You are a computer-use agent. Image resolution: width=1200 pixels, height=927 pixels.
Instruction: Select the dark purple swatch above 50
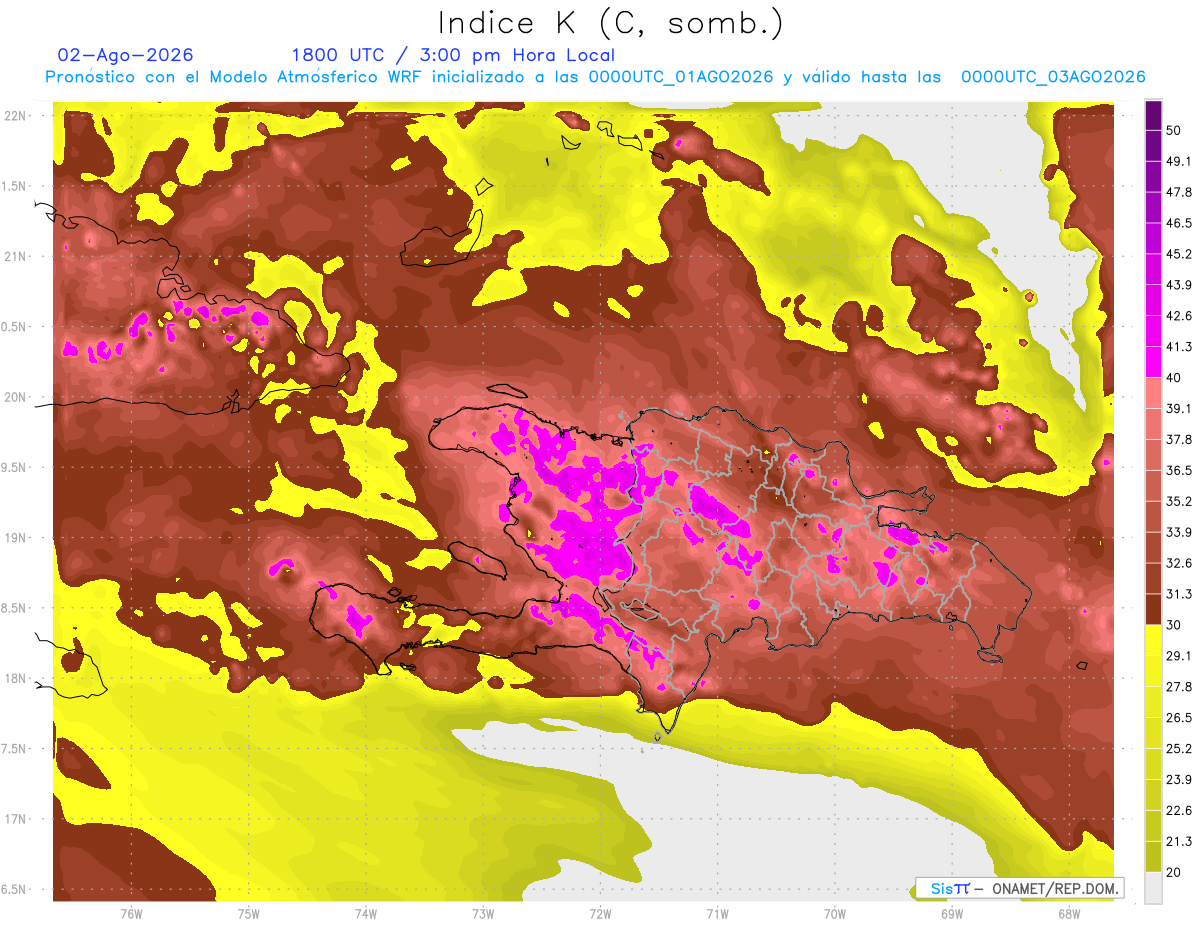(x=1153, y=115)
